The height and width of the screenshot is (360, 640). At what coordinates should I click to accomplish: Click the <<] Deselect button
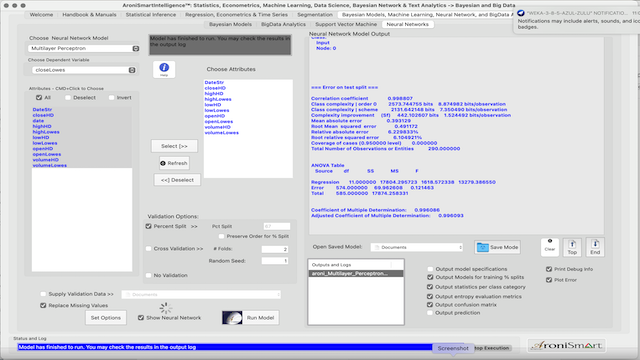pyautogui.click(x=177, y=180)
